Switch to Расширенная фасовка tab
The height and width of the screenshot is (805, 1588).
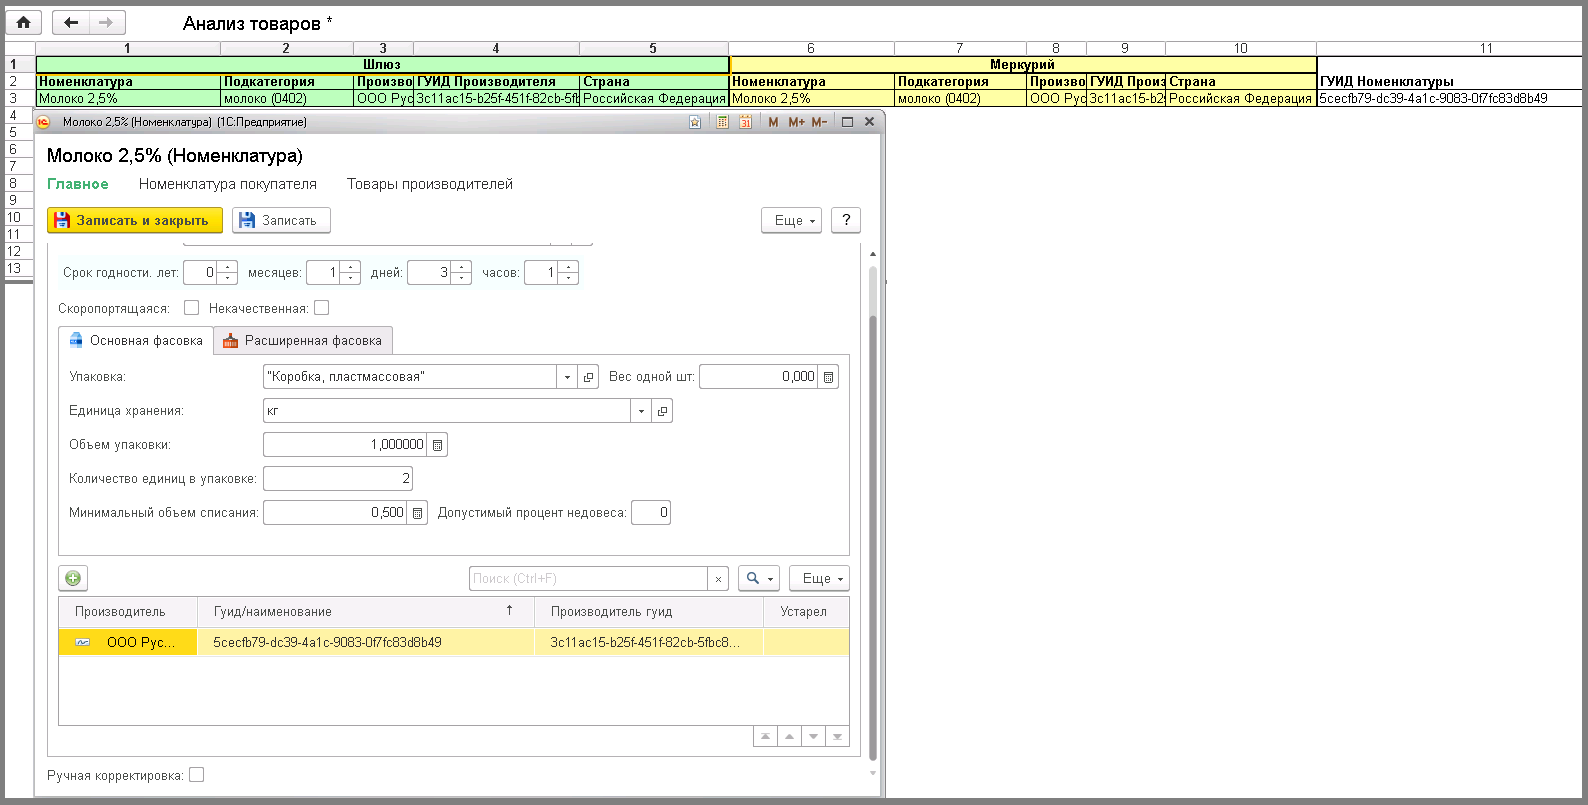pyautogui.click(x=303, y=341)
